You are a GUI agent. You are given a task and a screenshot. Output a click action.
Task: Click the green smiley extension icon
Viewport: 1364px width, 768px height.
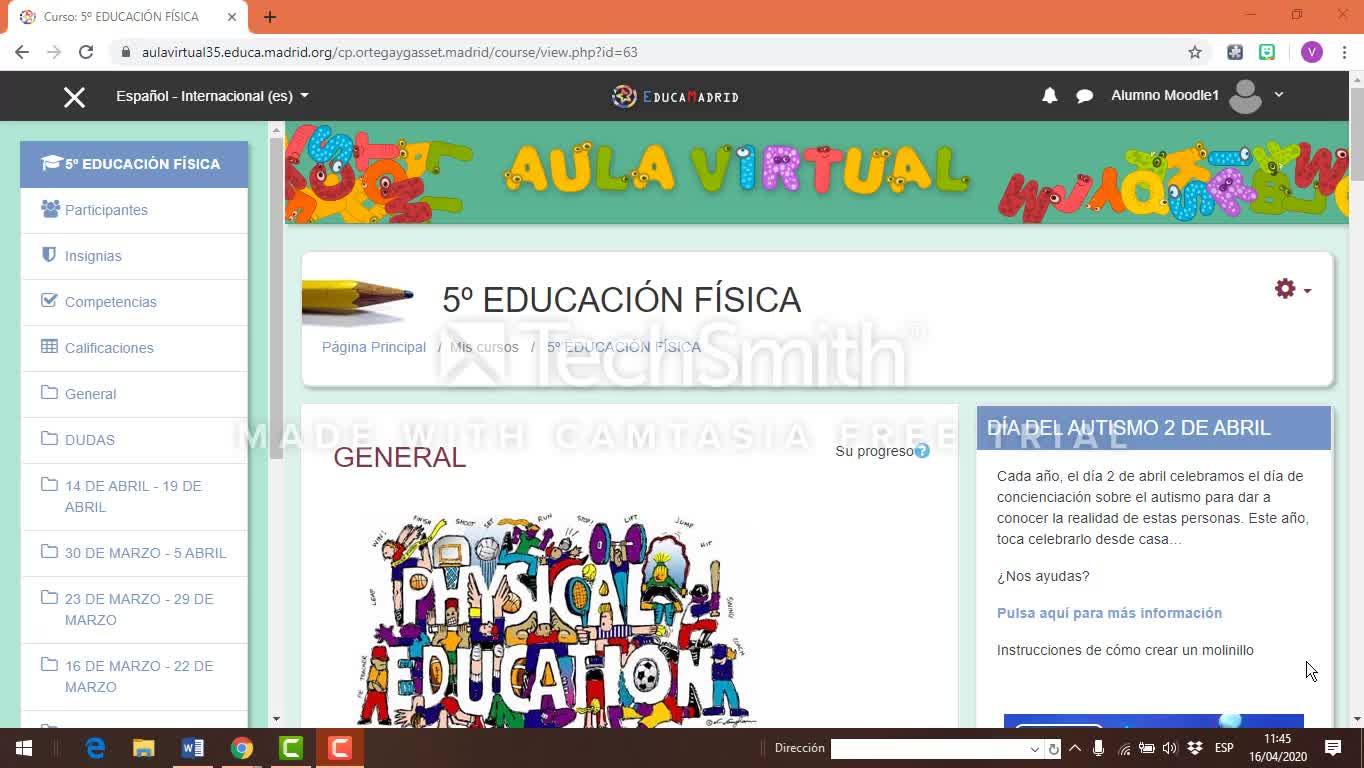1267,52
